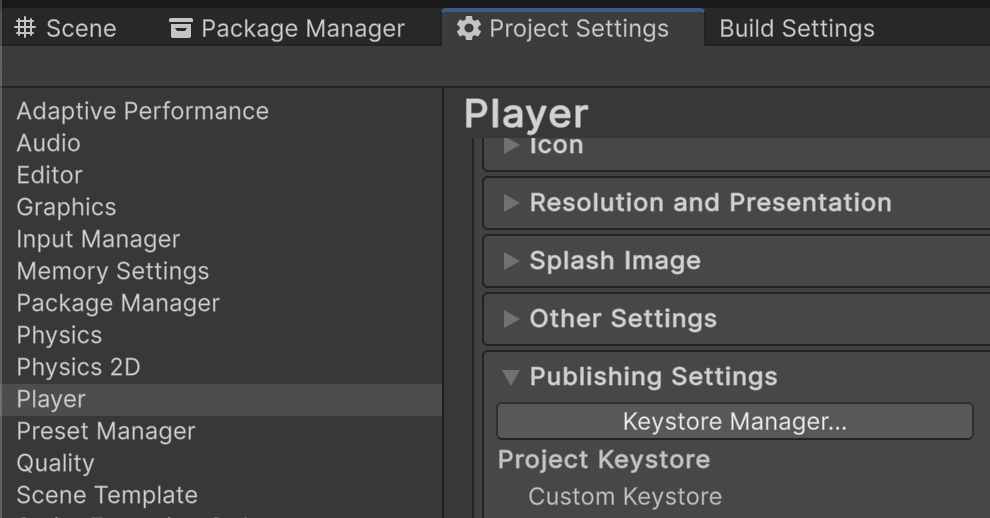Open Quality settings category
Screen dimensions: 990x518
(55, 463)
